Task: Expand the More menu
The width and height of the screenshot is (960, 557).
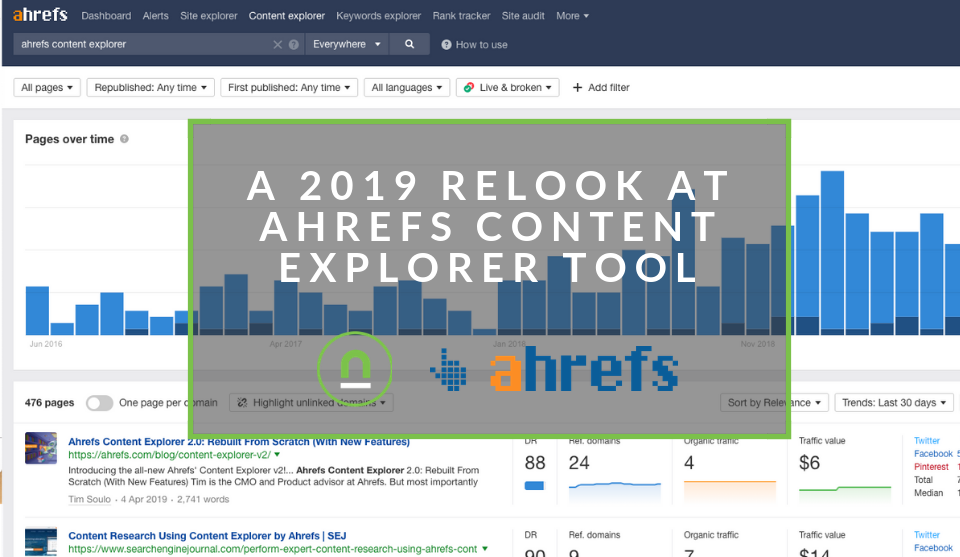Action: click(572, 16)
